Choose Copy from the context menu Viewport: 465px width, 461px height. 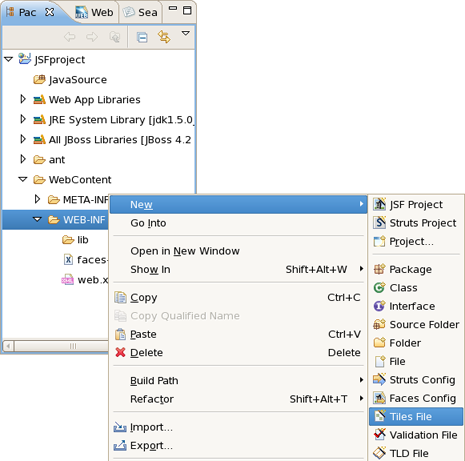coord(238,297)
